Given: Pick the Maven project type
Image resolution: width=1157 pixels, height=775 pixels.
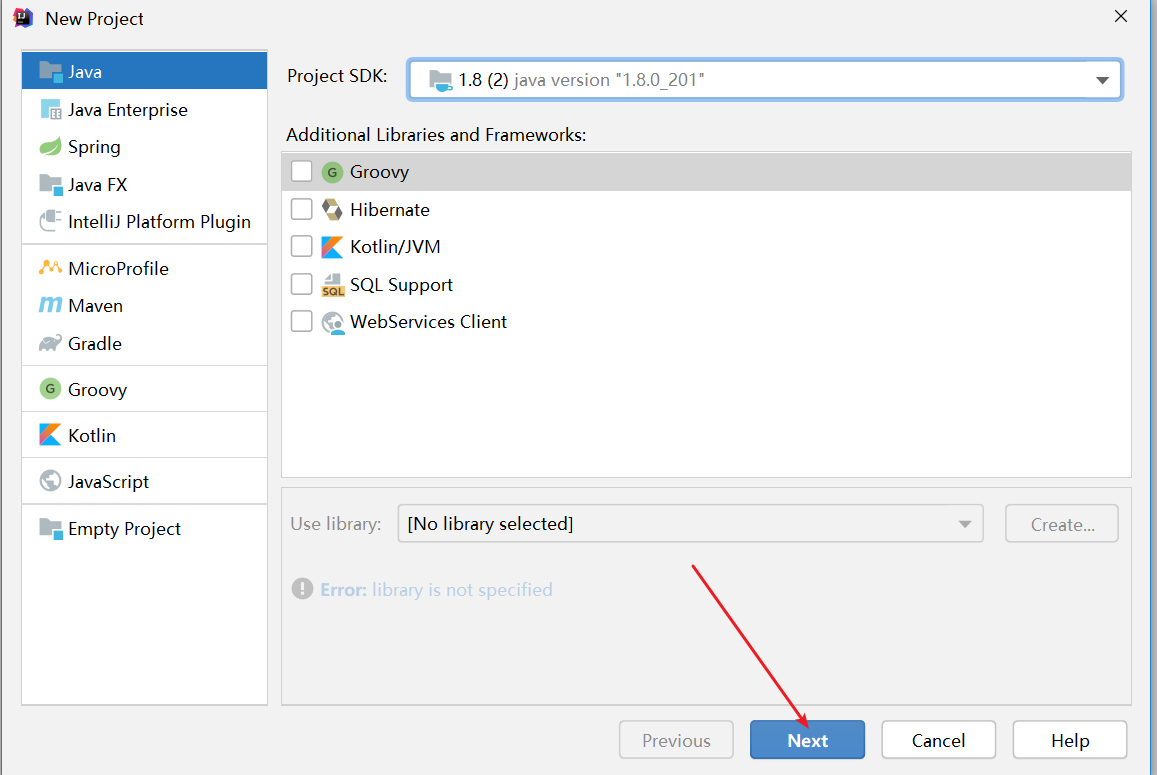Looking at the screenshot, I should pos(145,305).
